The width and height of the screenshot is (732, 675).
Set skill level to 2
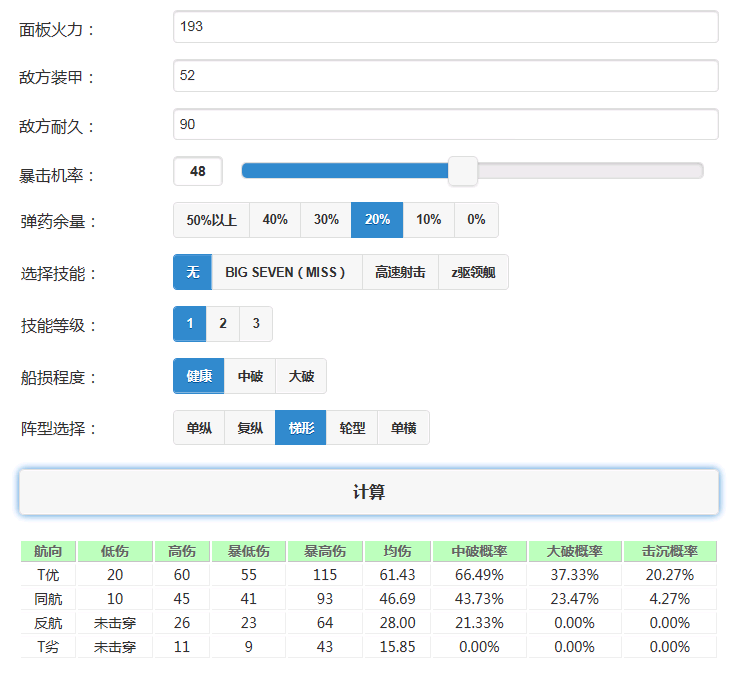pyautogui.click(x=223, y=324)
